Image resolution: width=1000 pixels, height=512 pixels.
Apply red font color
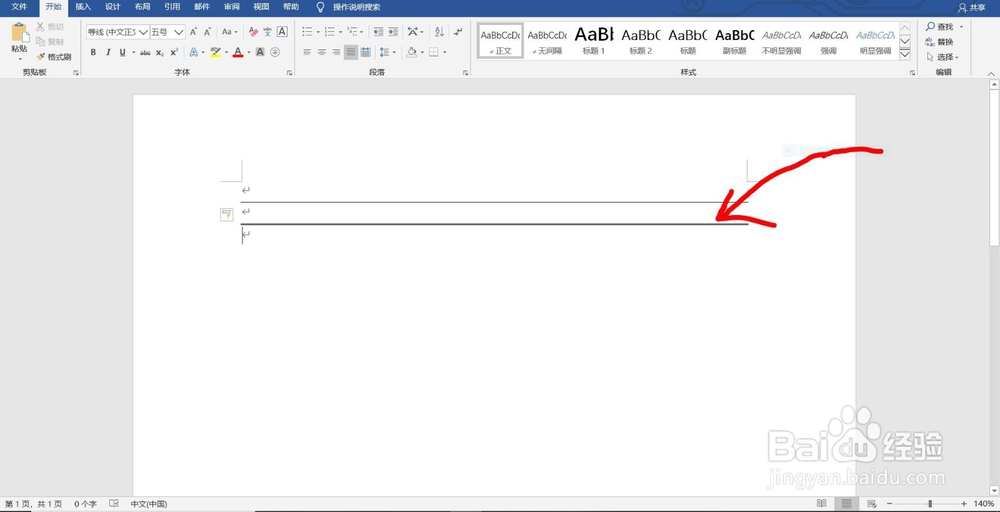pyautogui.click(x=238, y=52)
